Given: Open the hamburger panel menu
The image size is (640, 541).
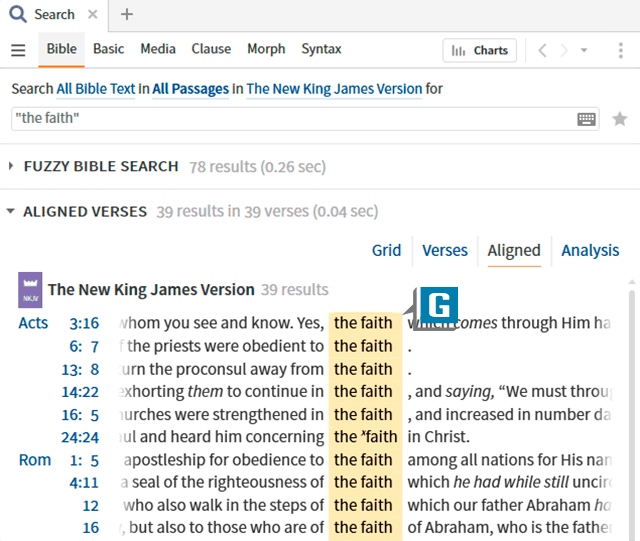Looking at the screenshot, I should 18,50.
